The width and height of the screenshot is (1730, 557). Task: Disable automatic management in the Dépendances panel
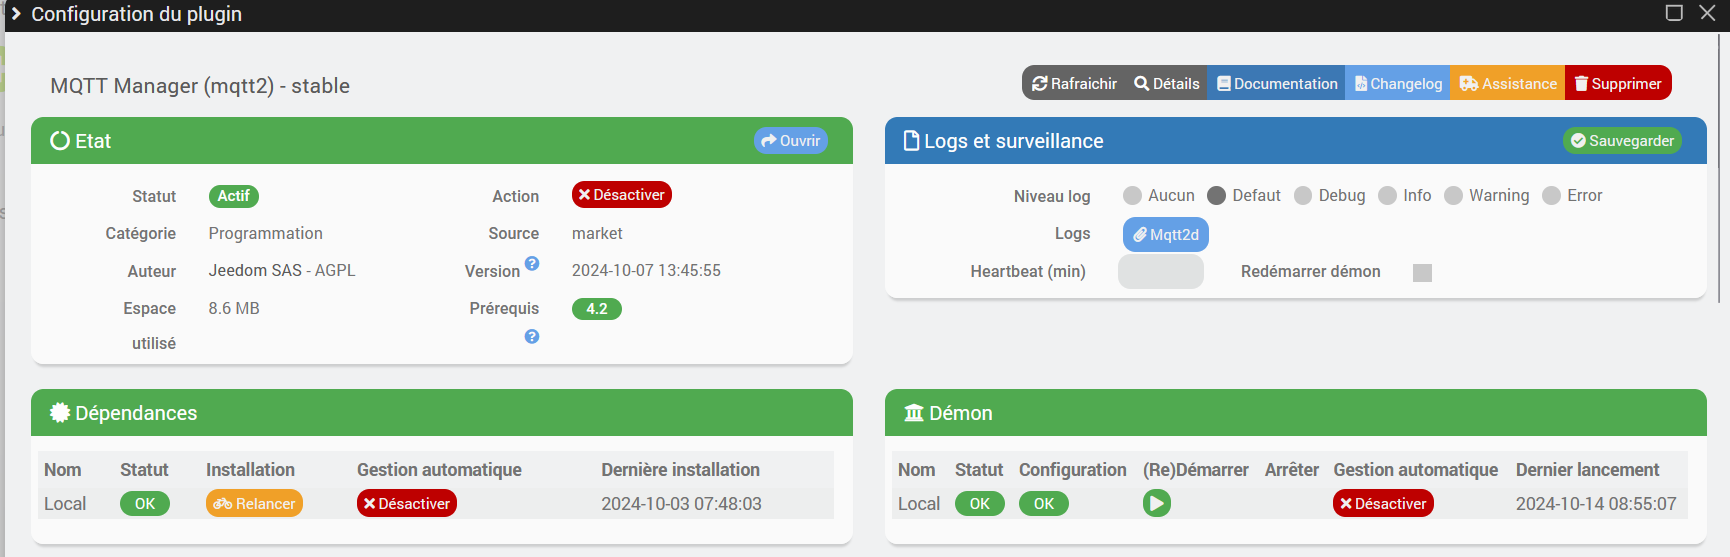coord(407,504)
